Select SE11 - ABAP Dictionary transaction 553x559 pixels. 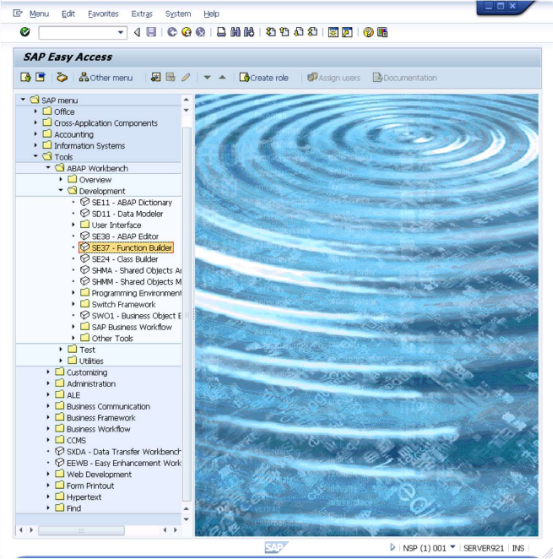coord(132,202)
